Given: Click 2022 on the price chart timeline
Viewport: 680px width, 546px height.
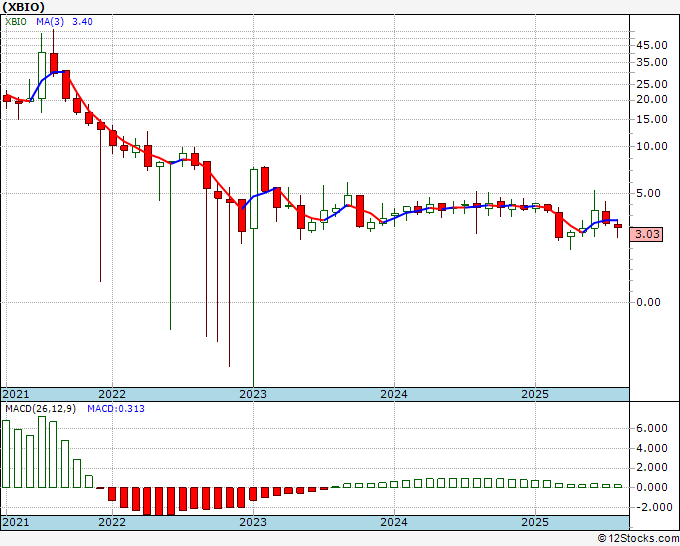Looking at the screenshot, I should click(112, 394).
